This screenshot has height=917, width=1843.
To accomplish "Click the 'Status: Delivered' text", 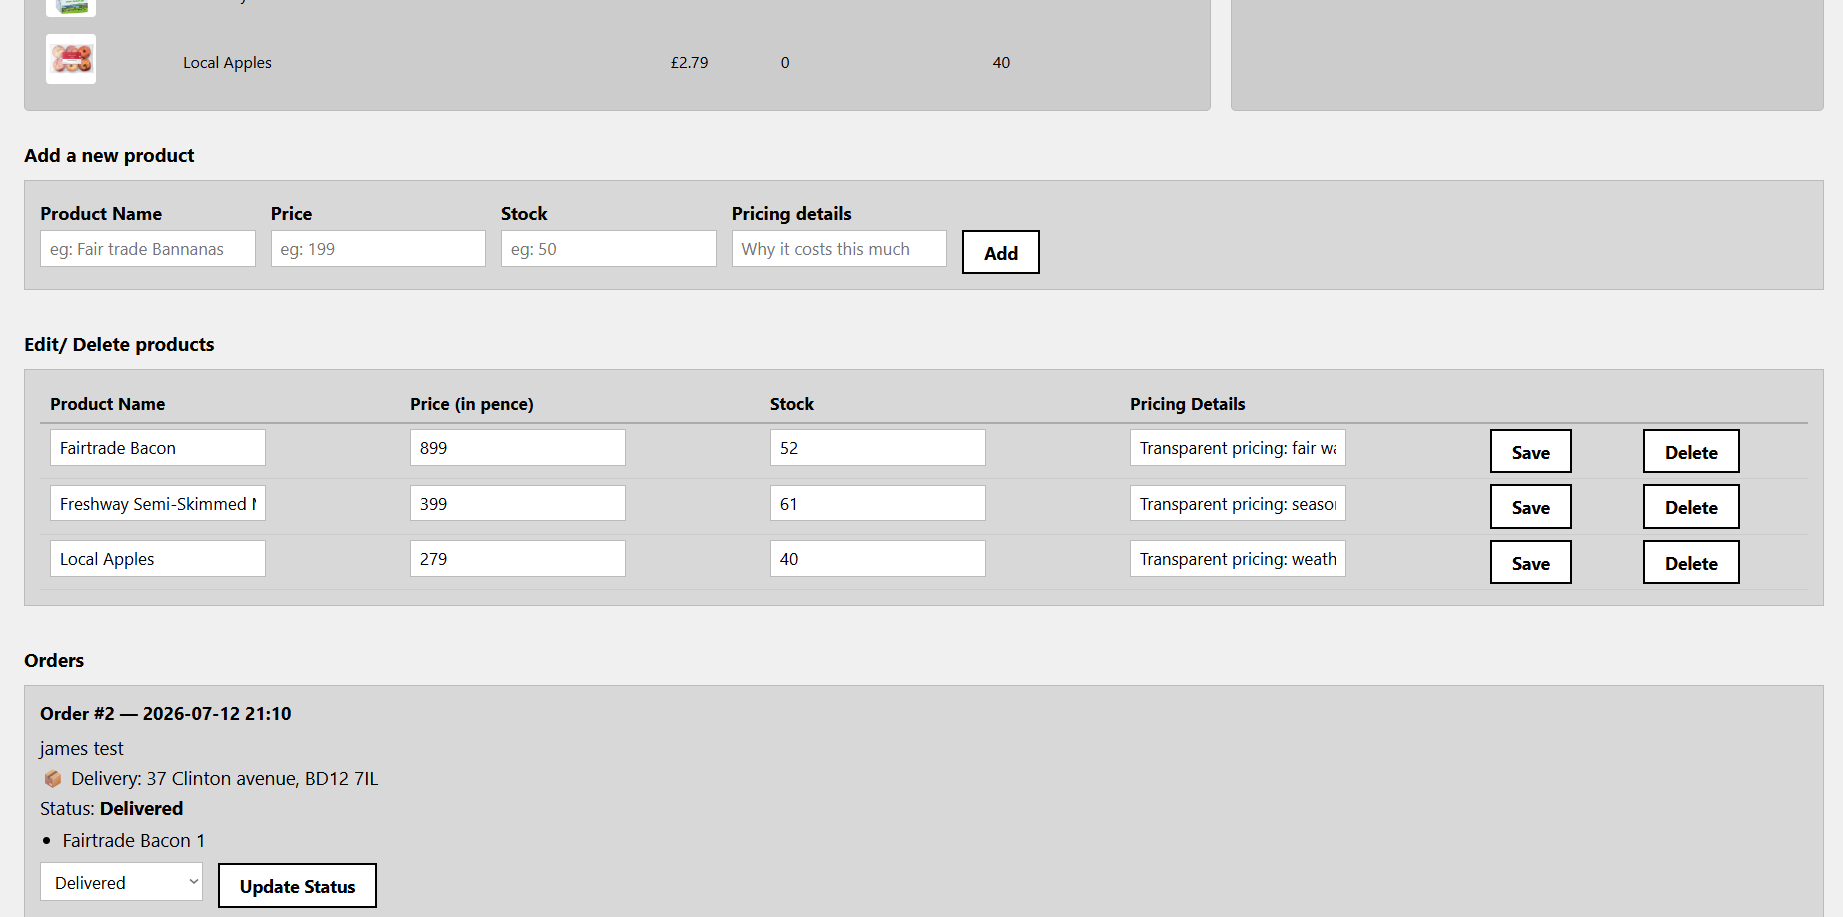I will [x=112, y=808].
